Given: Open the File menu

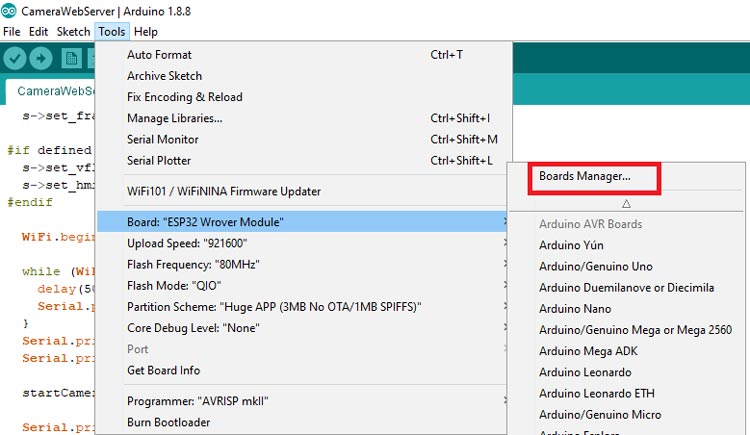Looking at the screenshot, I should click(11, 32).
